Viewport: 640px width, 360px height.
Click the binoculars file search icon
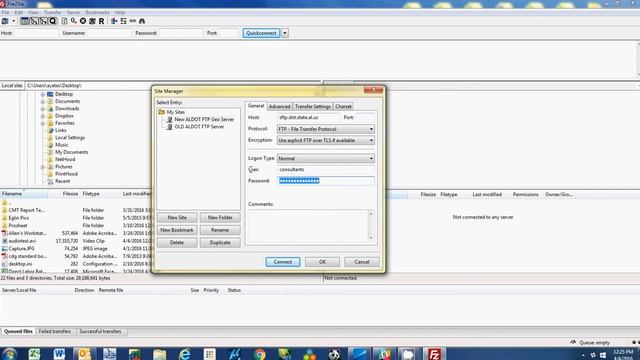(x=142, y=21)
